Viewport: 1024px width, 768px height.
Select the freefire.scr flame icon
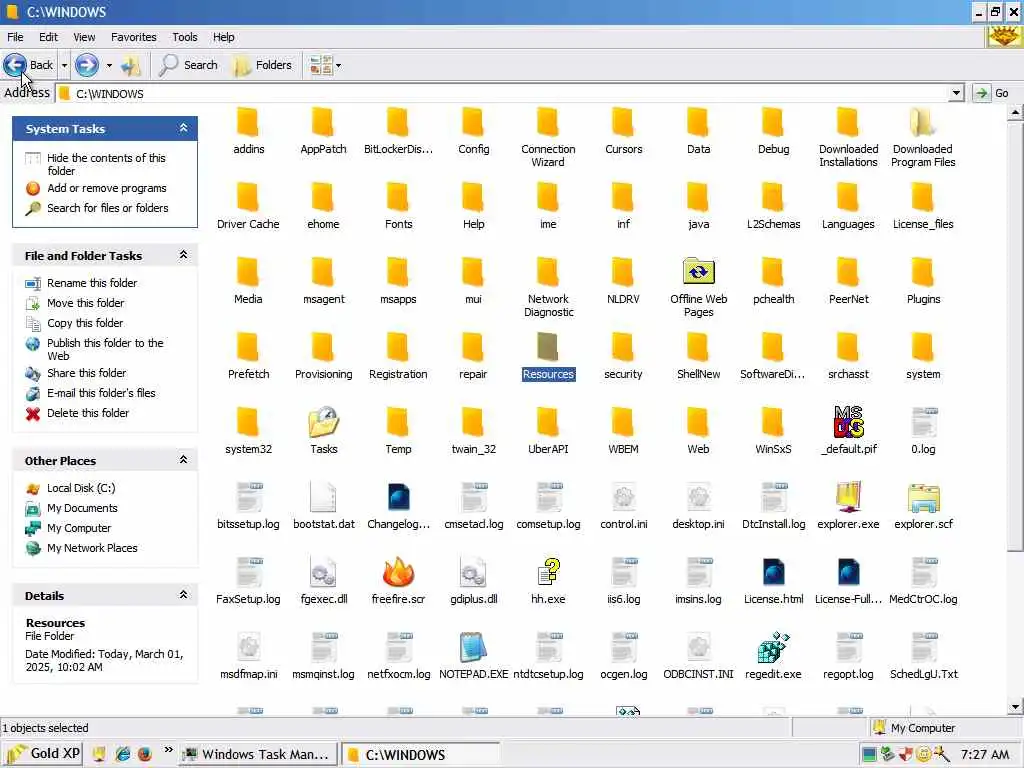coord(398,571)
